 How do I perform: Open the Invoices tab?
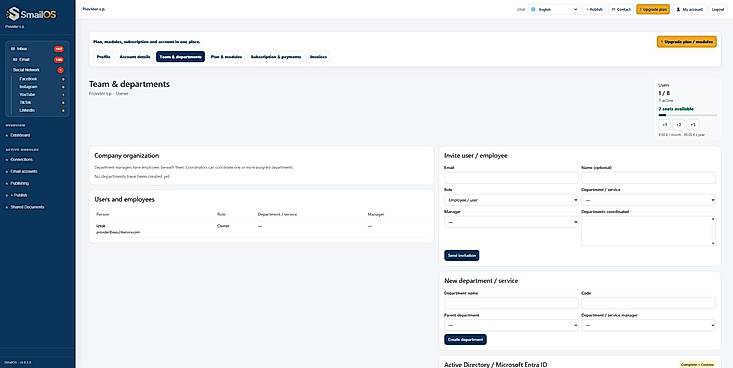pos(318,57)
